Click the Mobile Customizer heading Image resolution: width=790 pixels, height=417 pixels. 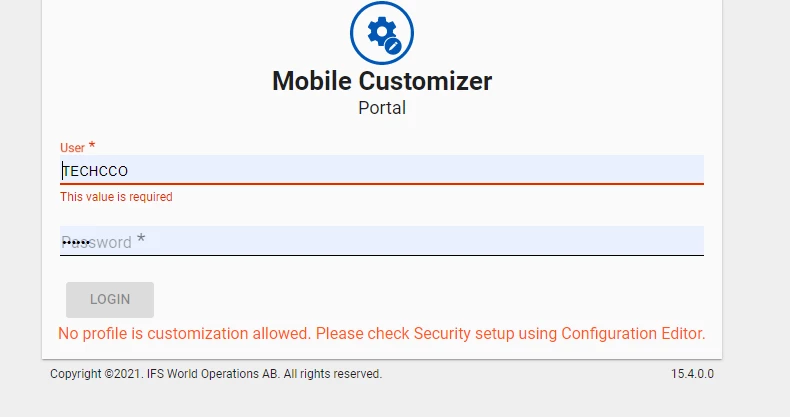(382, 81)
